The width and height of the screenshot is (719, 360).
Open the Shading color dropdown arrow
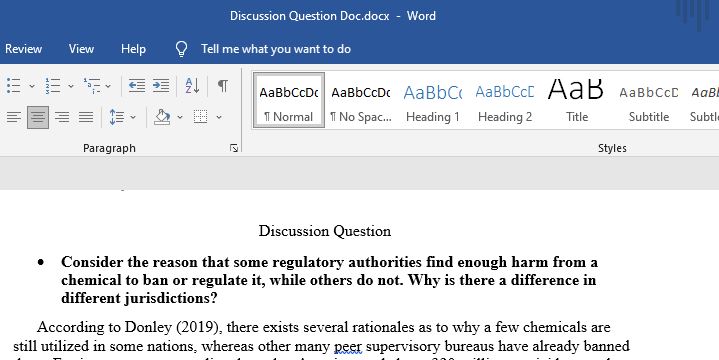[x=180, y=117]
